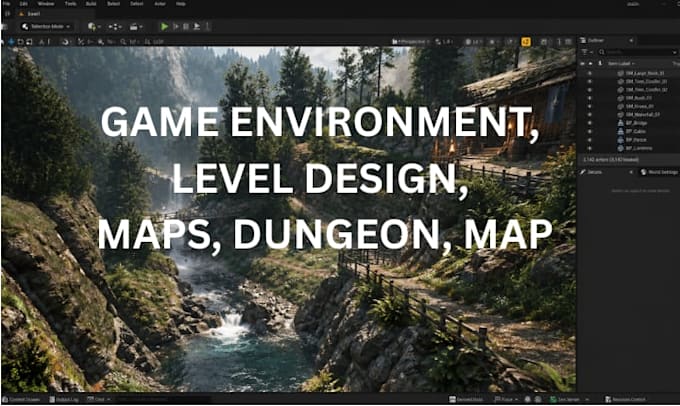Image resolution: width=680 pixels, height=406 pixels.
Task: Open the Window menu
Action: (46, 4)
